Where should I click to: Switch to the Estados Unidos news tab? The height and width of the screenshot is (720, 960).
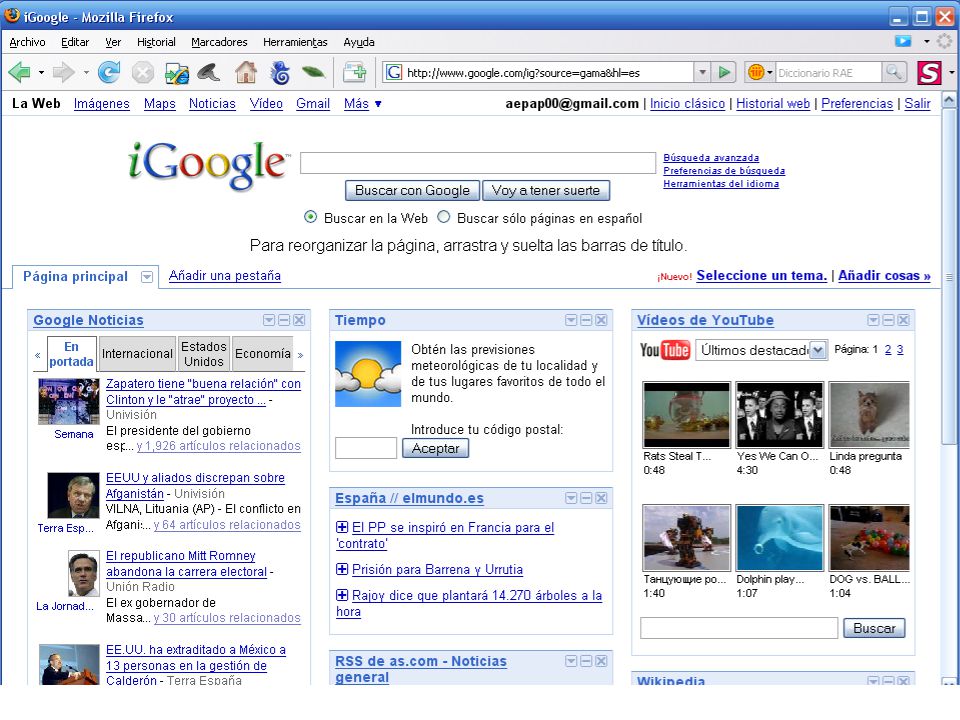[x=204, y=353]
